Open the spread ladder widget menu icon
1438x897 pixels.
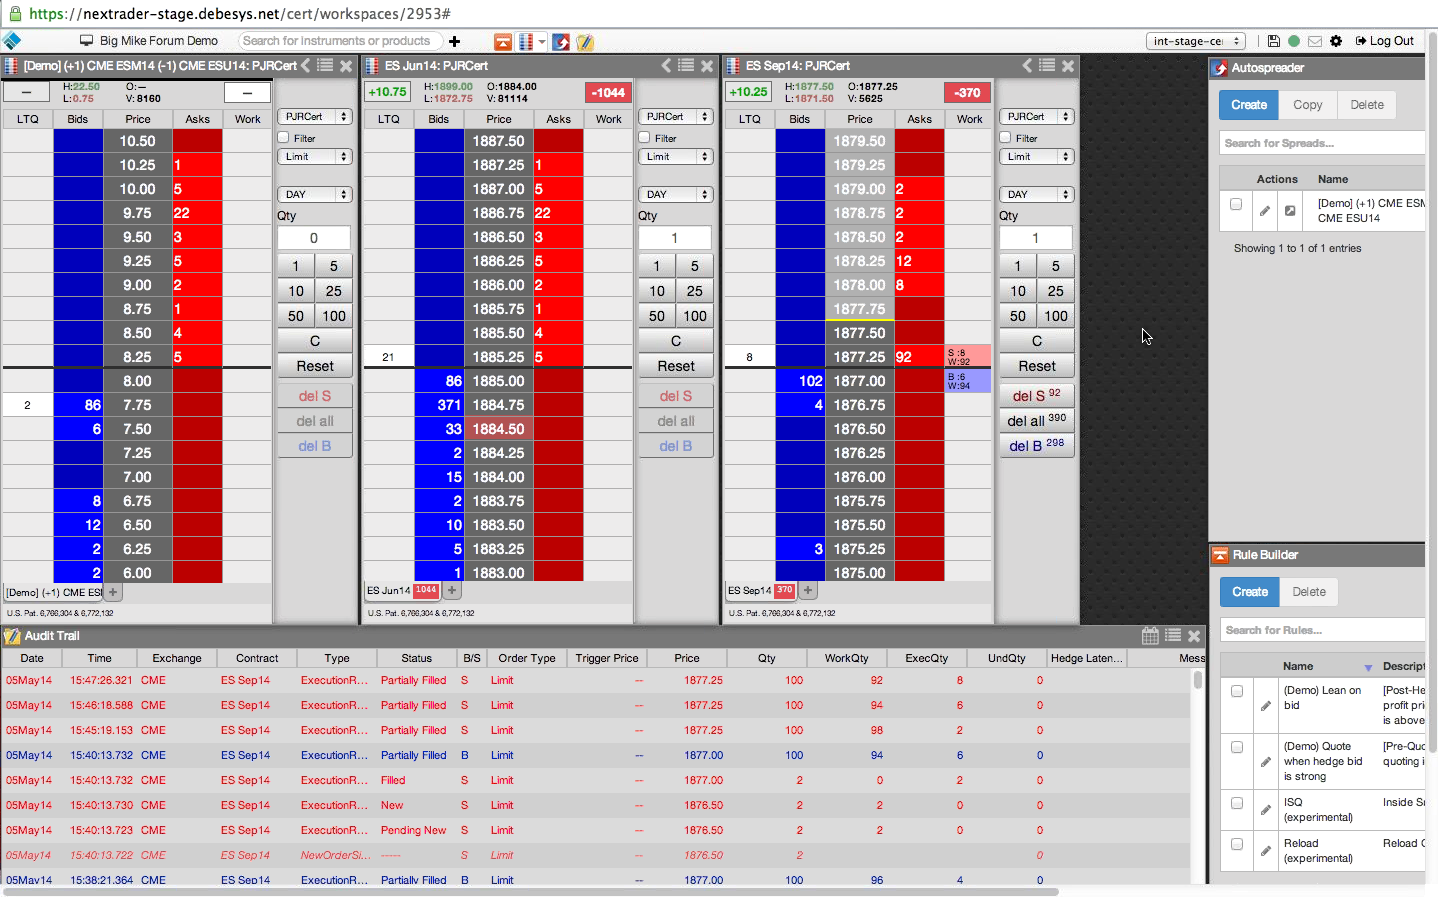pos(325,65)
